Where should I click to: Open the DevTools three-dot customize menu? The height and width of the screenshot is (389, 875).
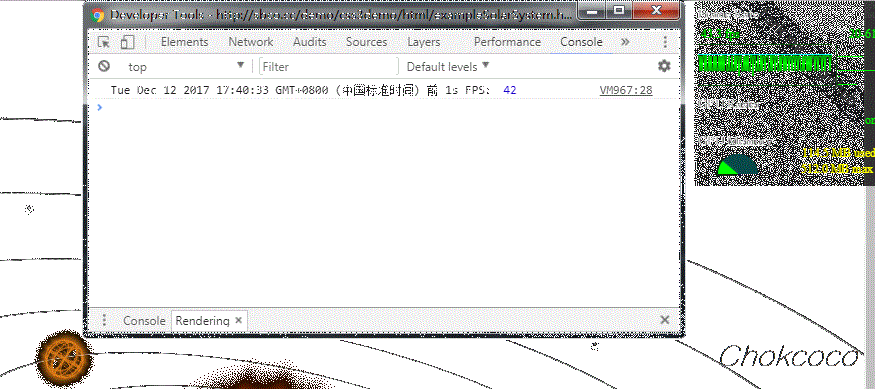click(x=665, y=42)
